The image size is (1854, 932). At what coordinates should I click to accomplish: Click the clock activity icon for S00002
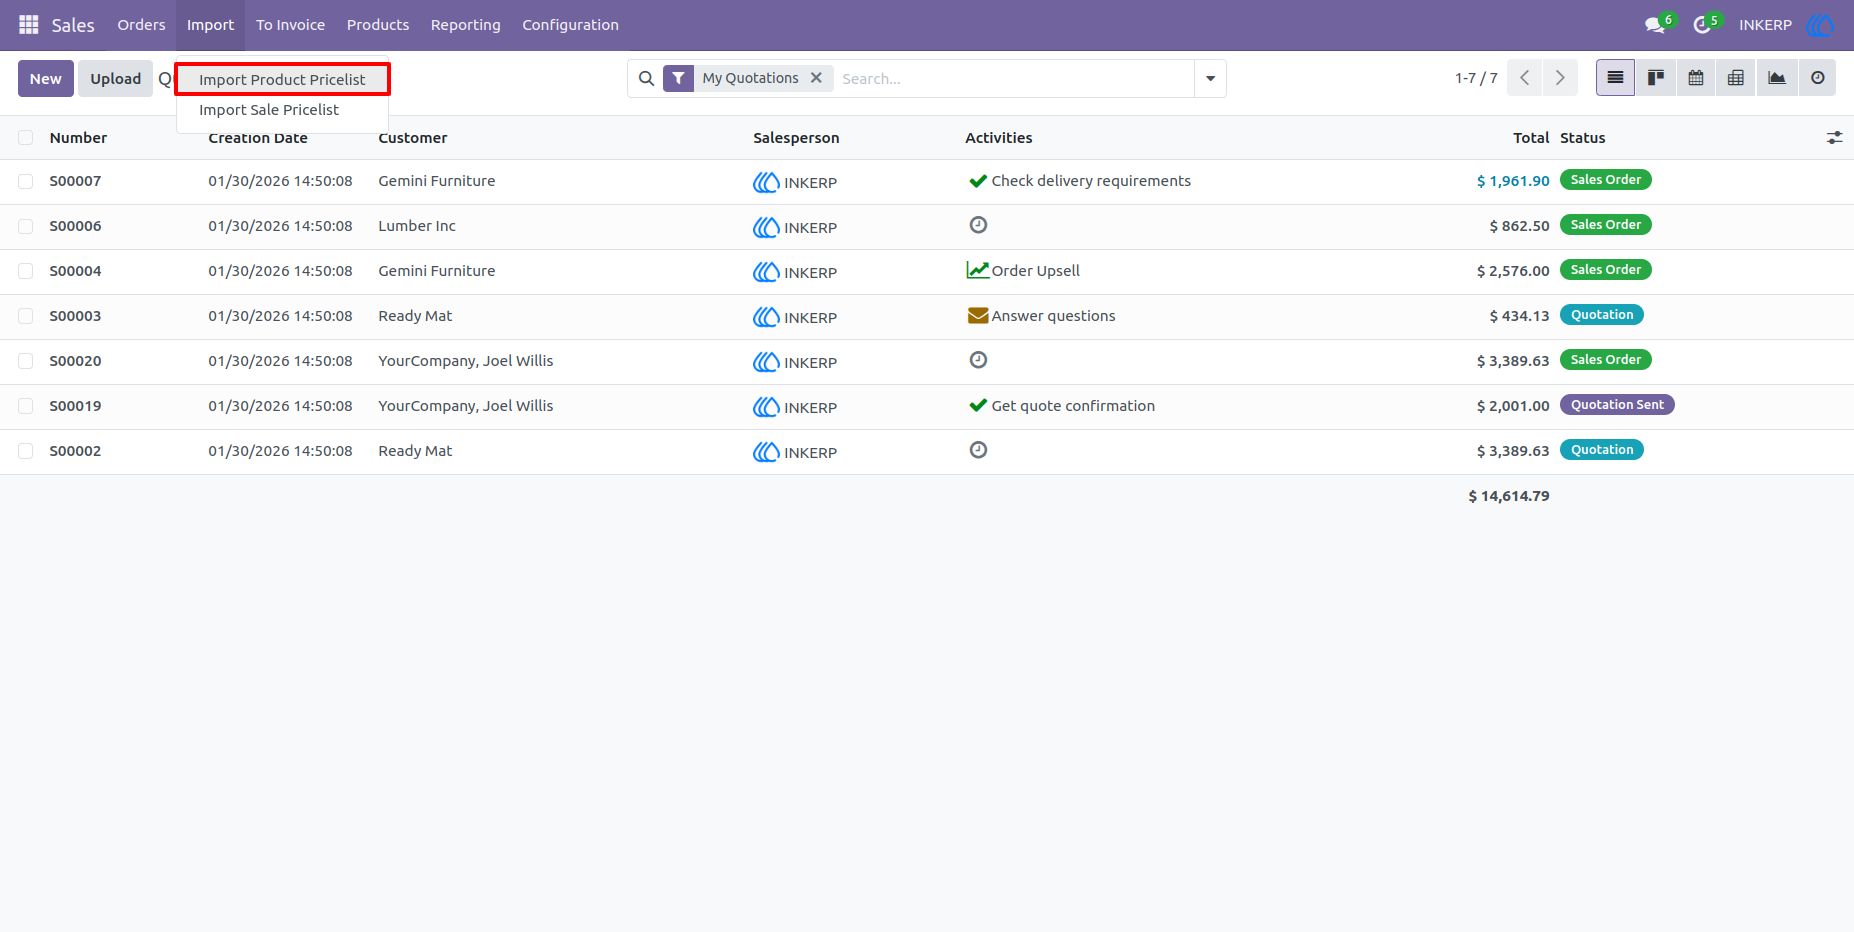[978, 450]
